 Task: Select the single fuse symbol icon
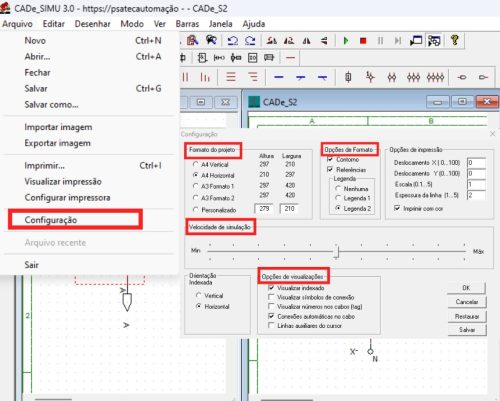click(348, 77)
